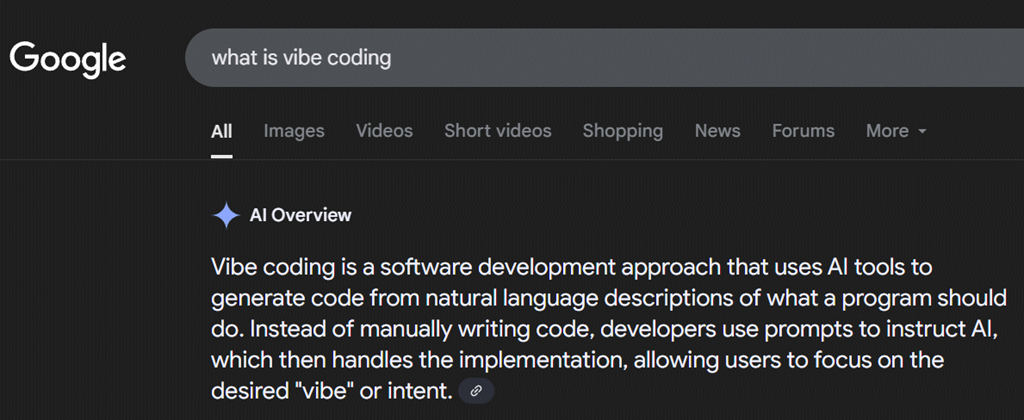Switch to the News tab

point(717,131)
